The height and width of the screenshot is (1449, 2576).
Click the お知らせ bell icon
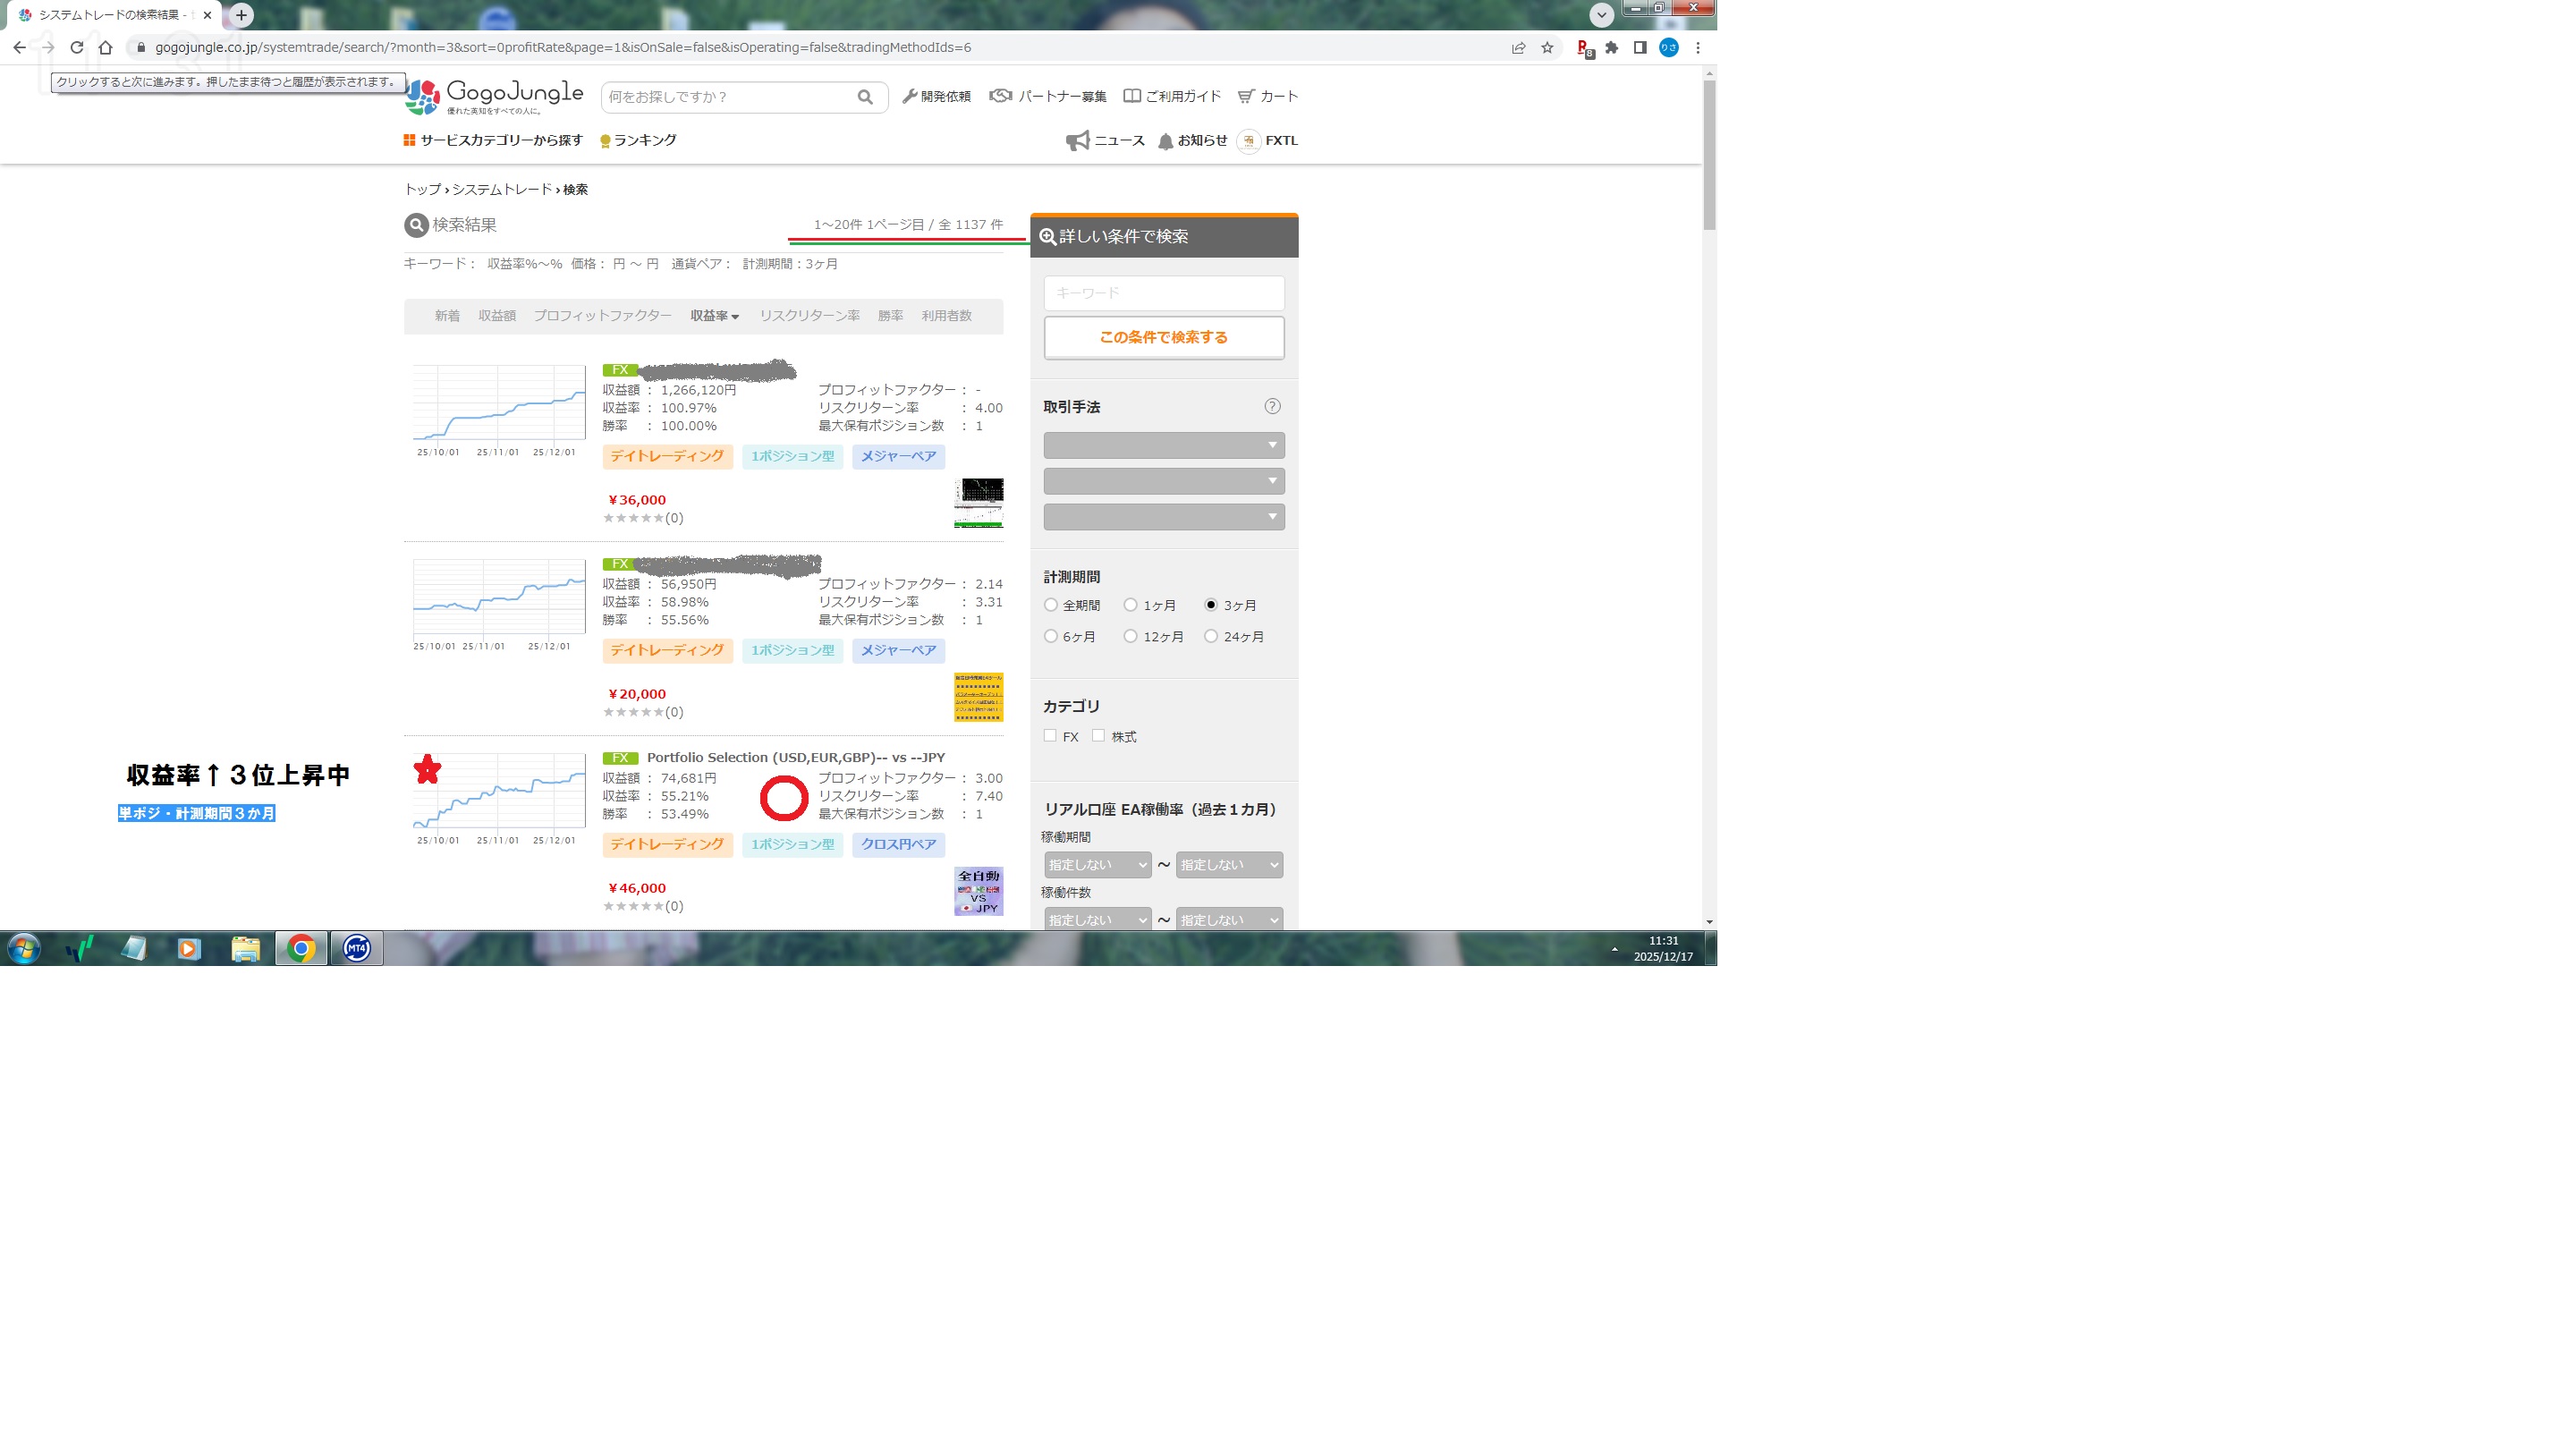[1165, 141]
